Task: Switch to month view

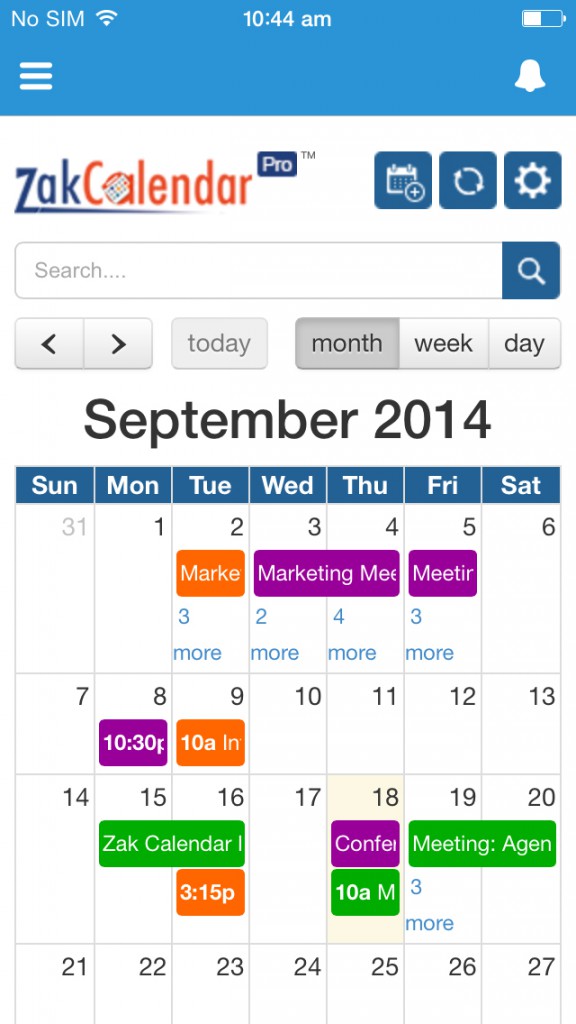Action: (x=347, y=344)
